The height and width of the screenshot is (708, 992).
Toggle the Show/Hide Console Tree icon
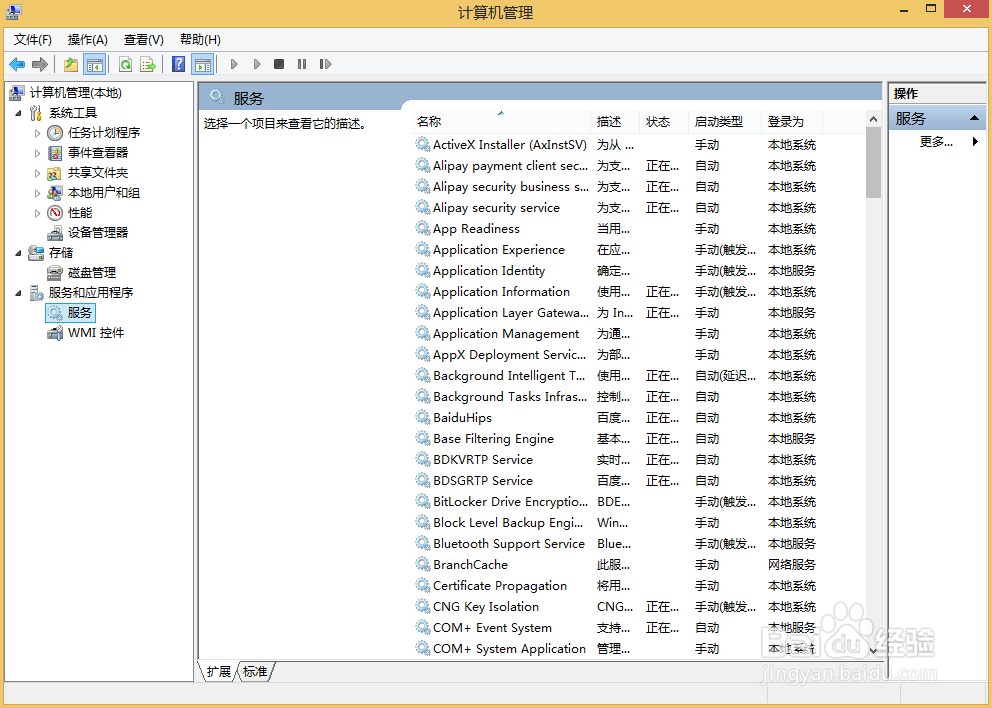[x=94, y=64]
